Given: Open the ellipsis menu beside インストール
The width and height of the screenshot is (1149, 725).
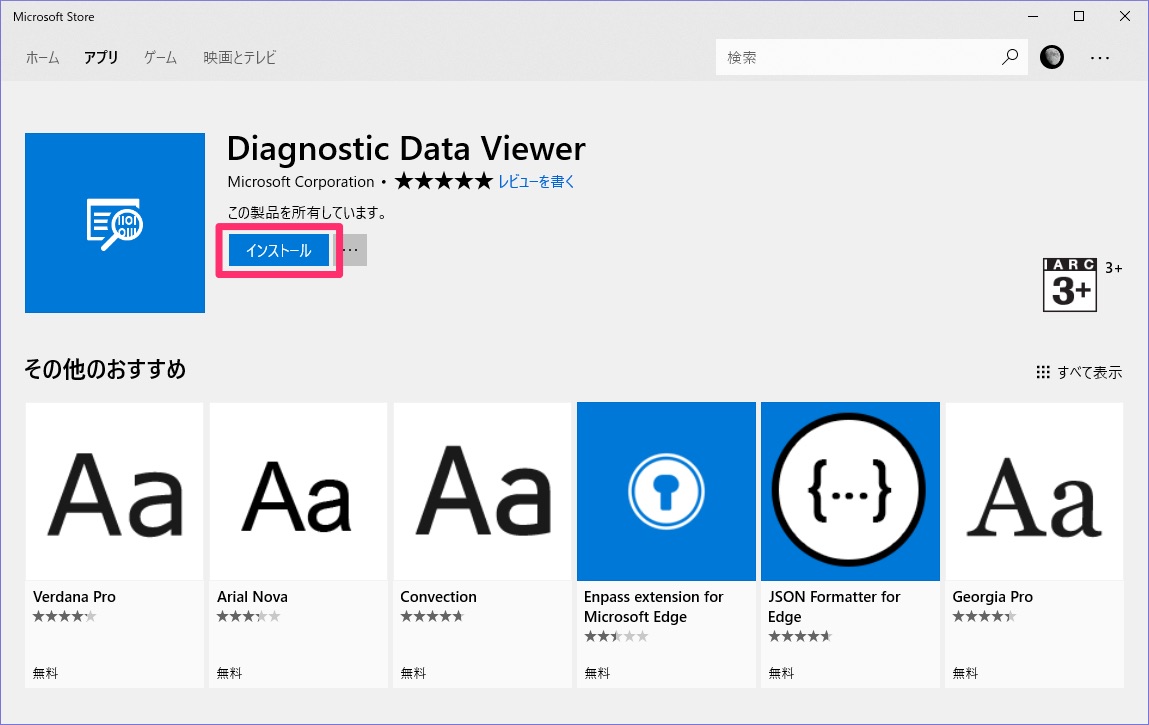Looking at the screenshot, I should point(352,250).
